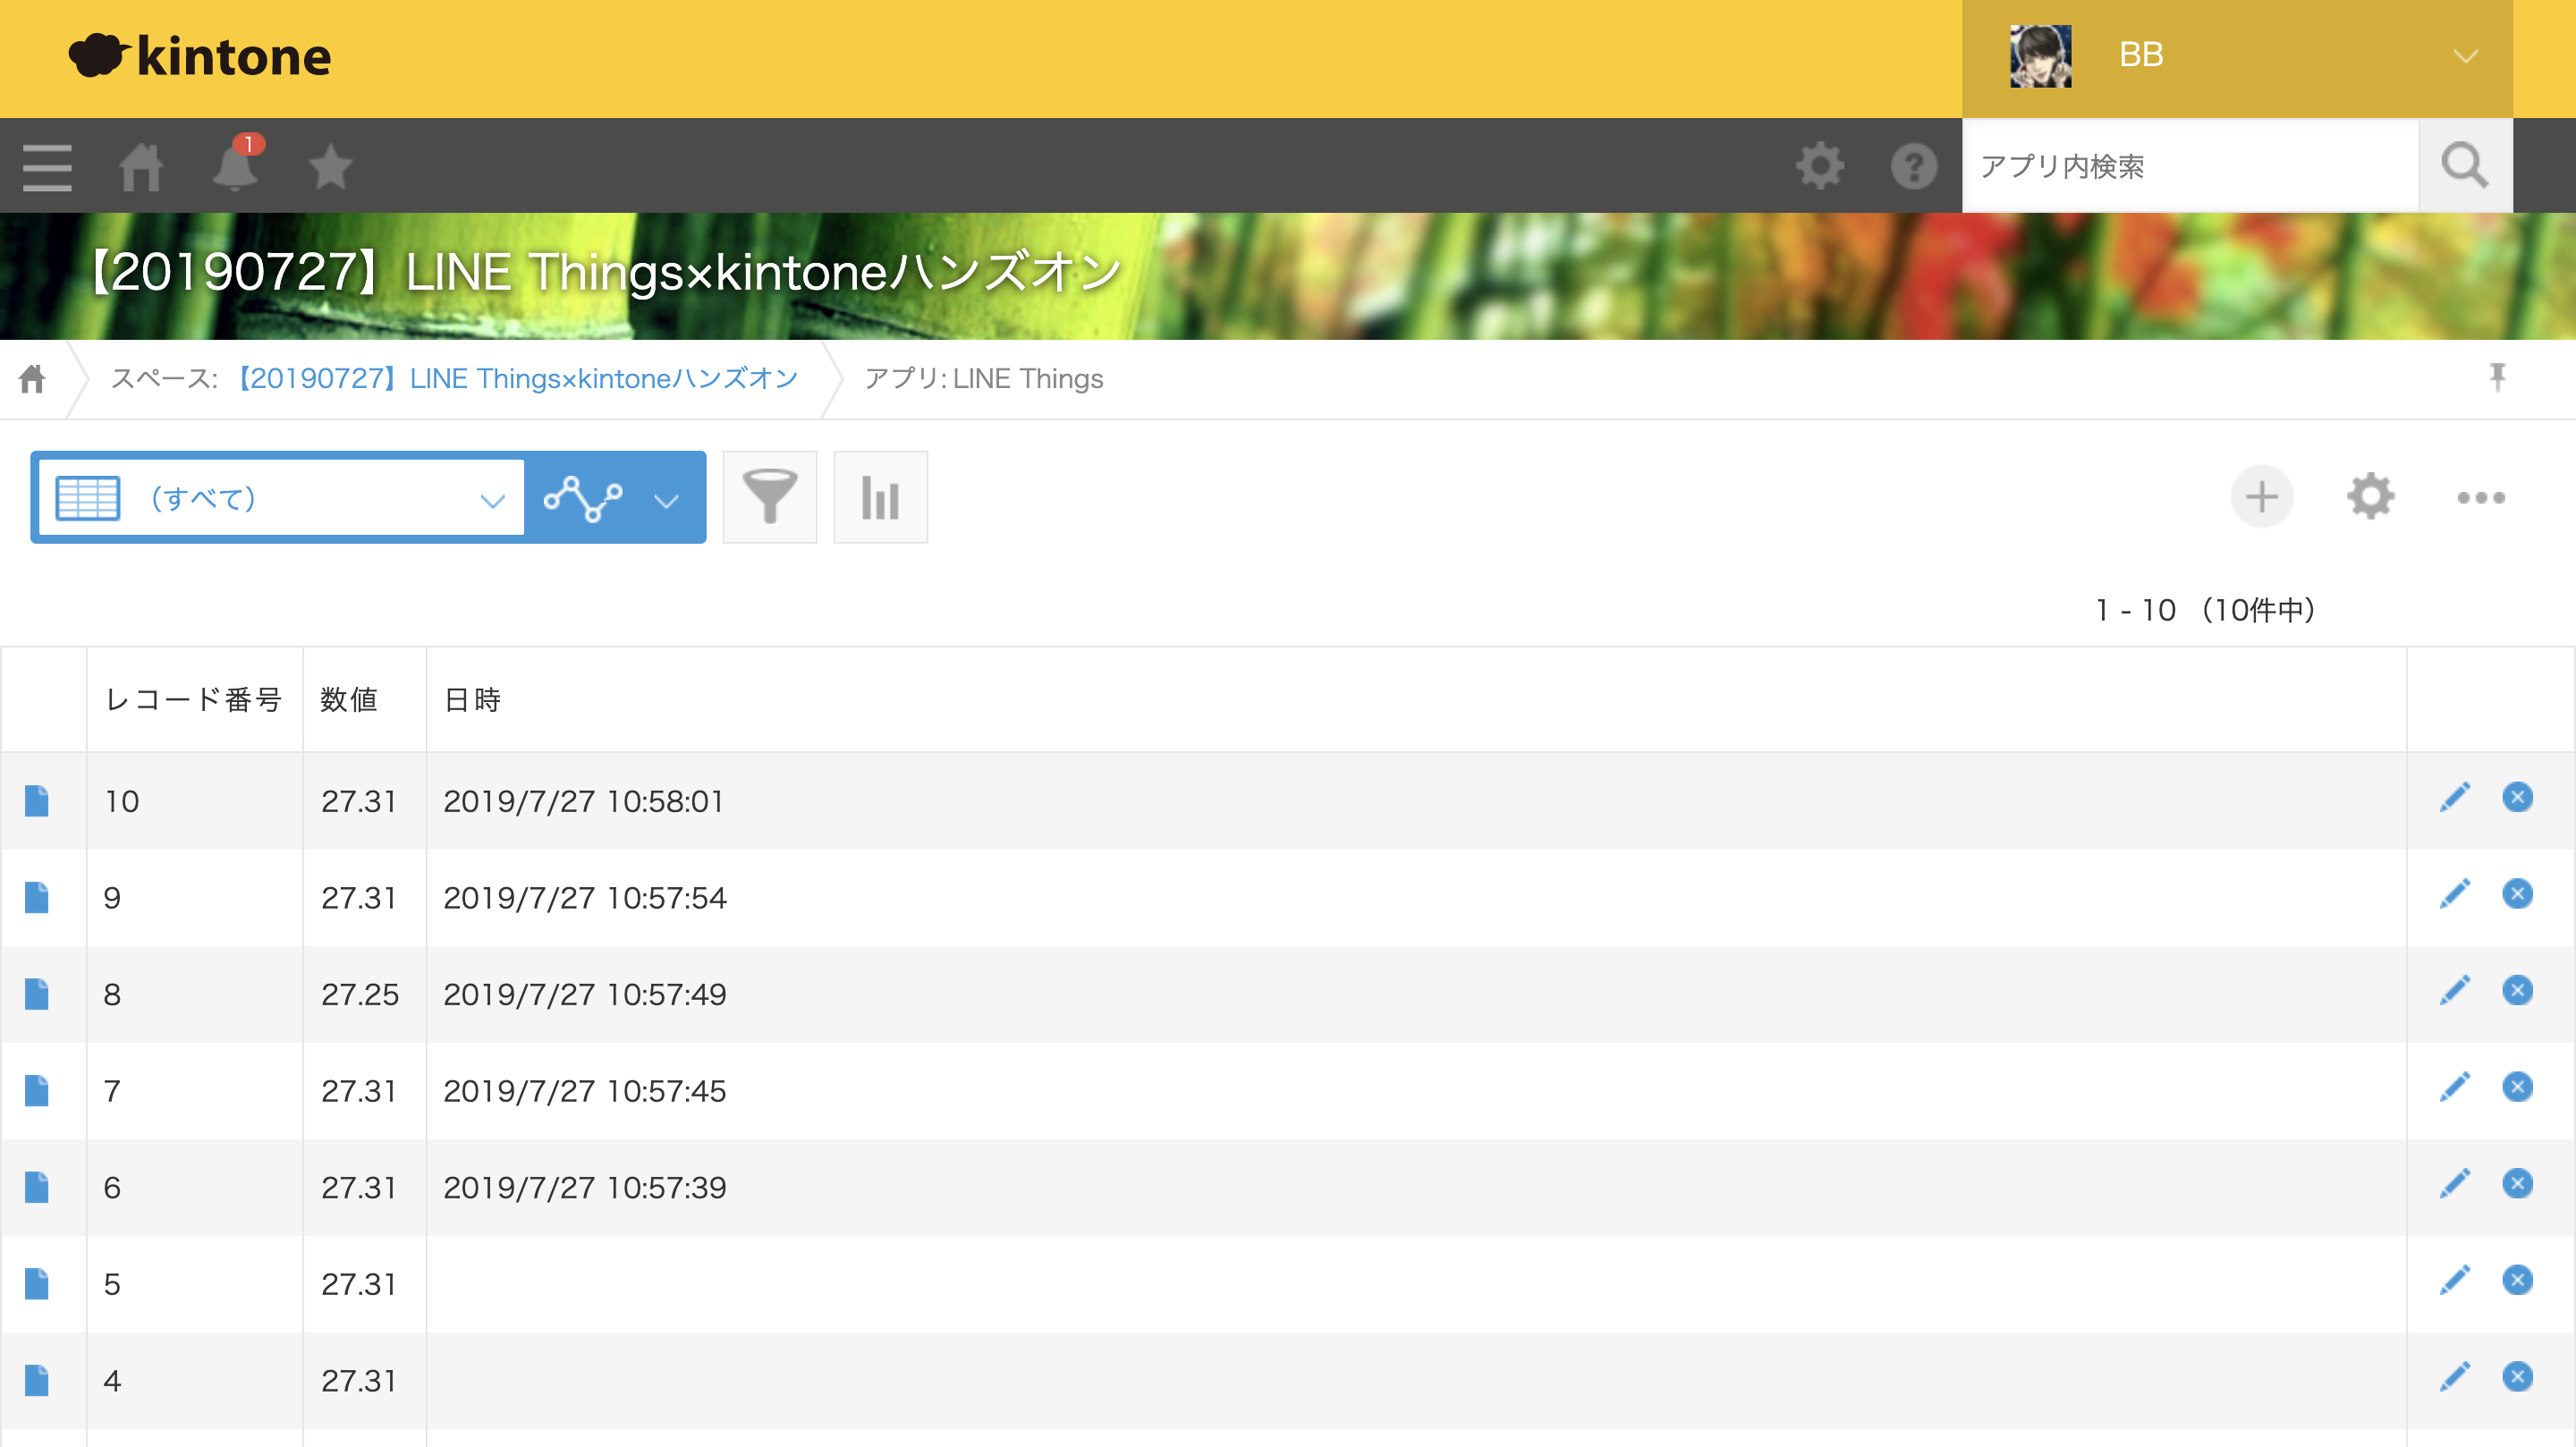Open details of record 7
This screenshot has height=1447, width=2576.
click(x=37, y=1091)
